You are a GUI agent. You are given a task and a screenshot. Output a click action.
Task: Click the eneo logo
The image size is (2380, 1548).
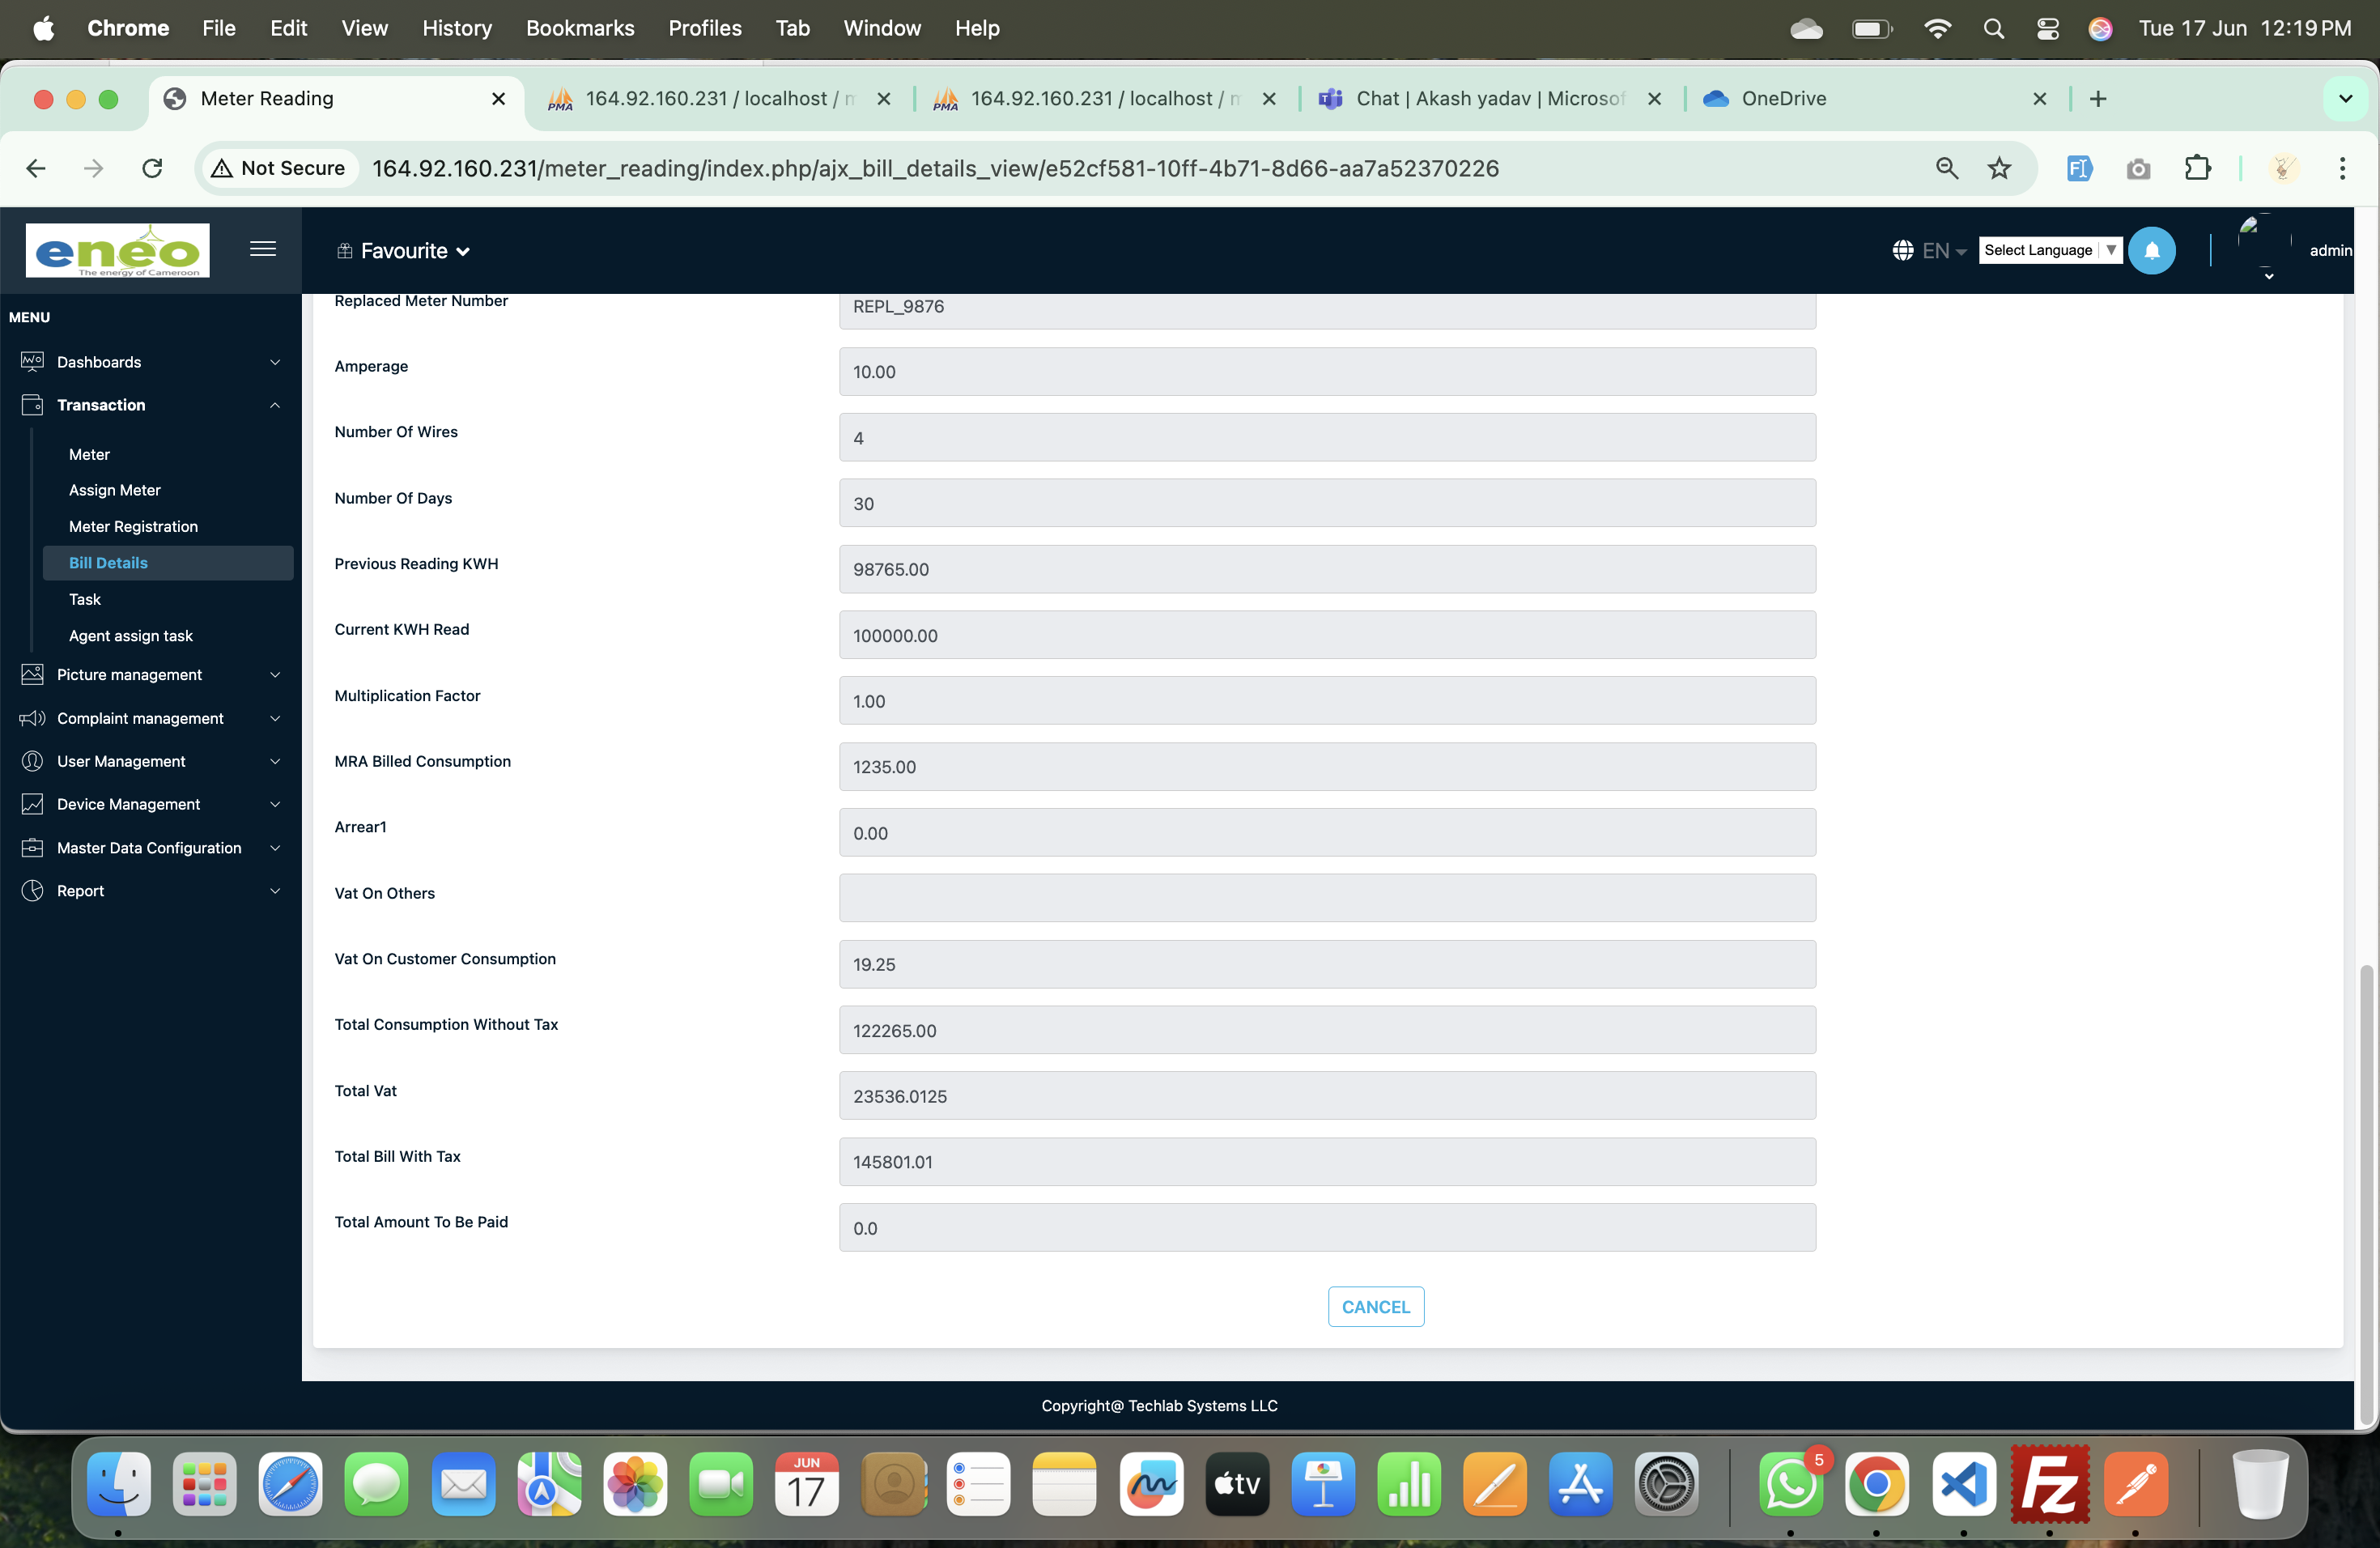click(118, 250)
